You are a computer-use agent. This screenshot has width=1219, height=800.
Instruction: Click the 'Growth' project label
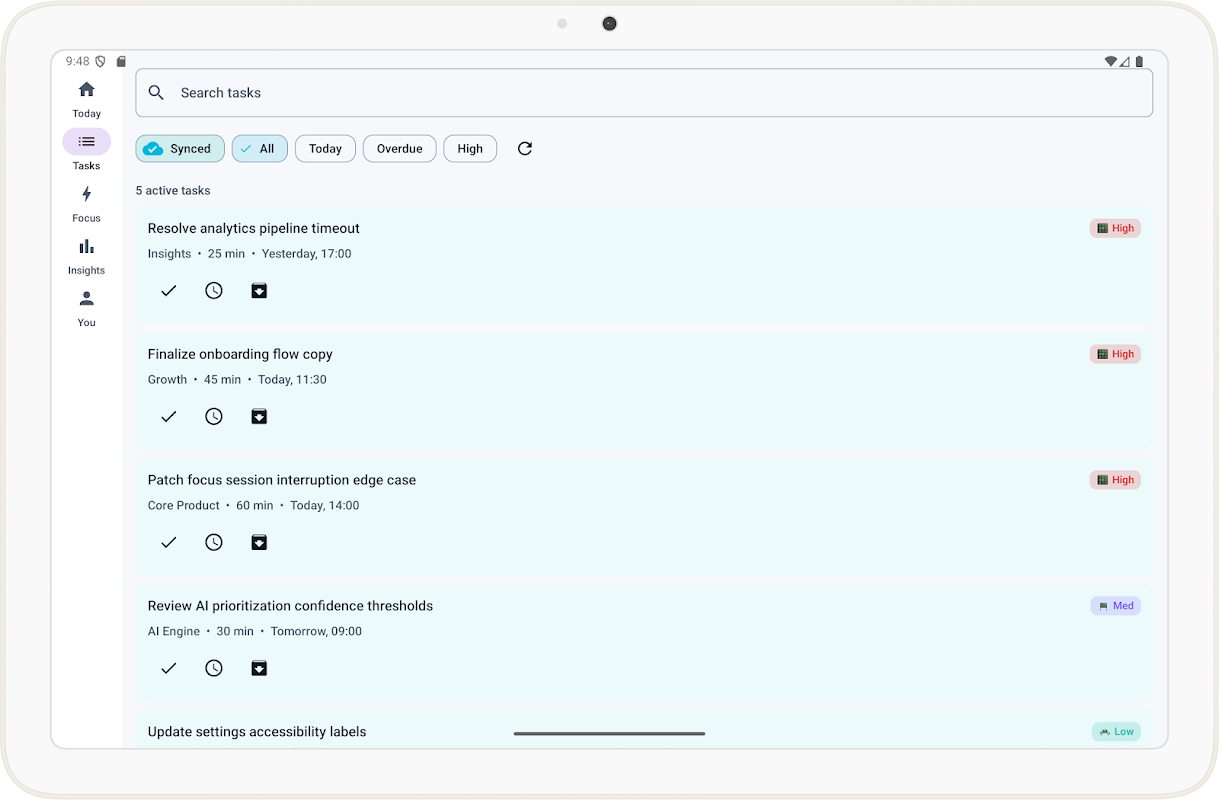click(167, 380)
